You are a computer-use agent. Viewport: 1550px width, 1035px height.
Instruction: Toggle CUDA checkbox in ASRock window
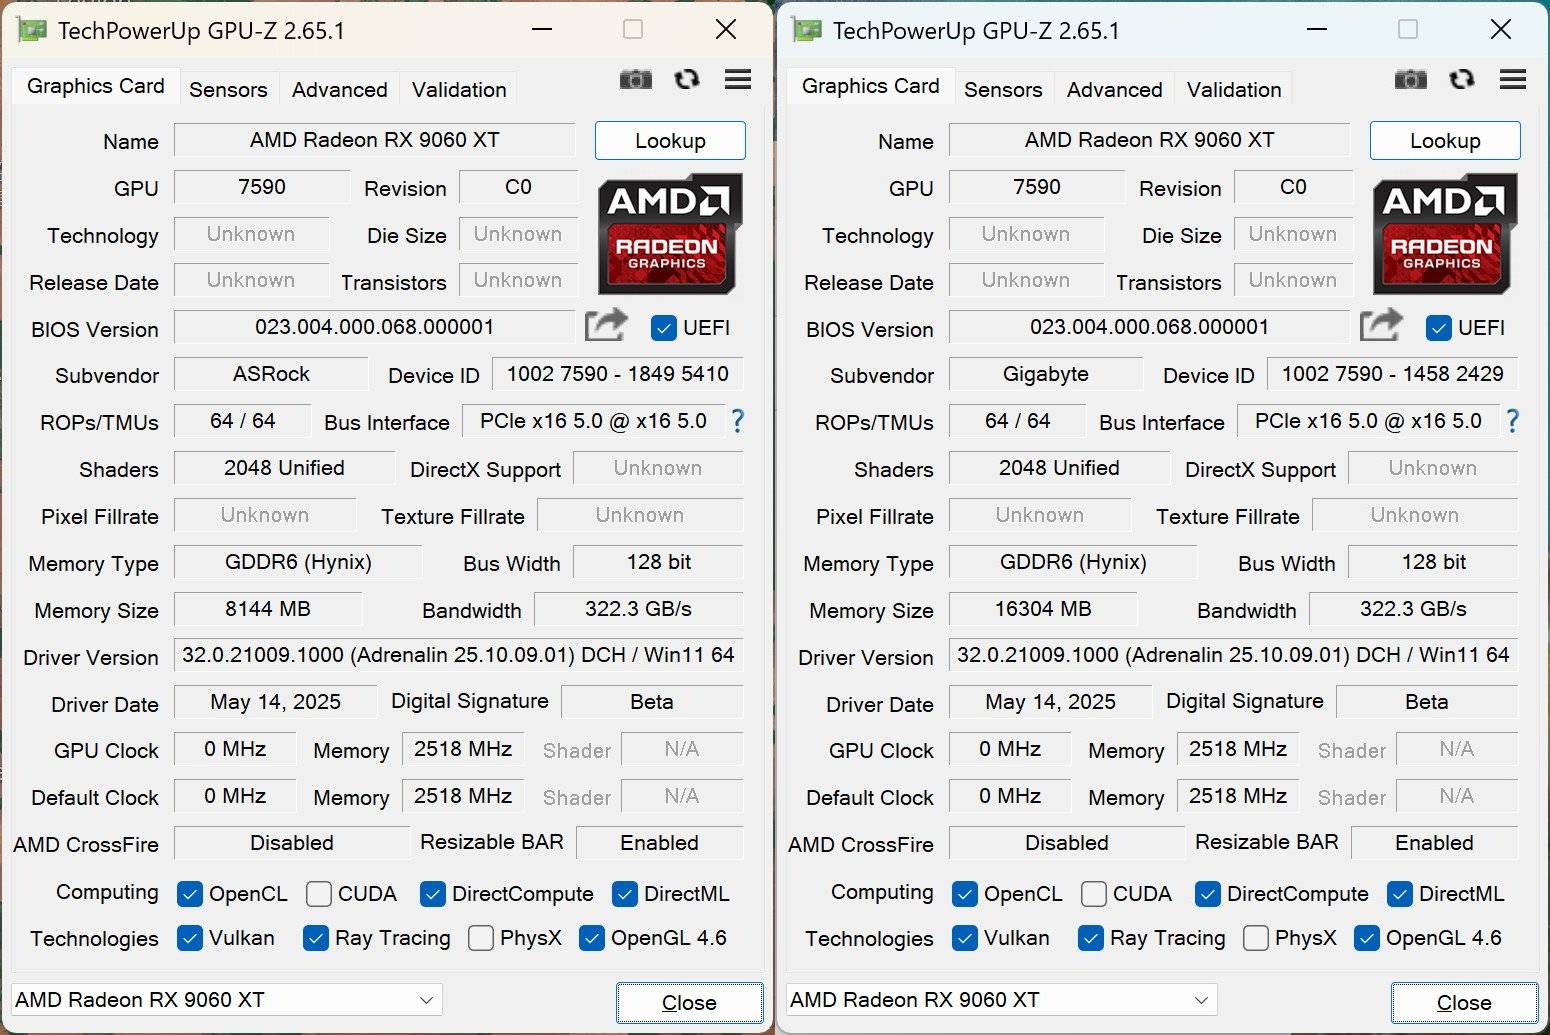click(x=319, y=894)
